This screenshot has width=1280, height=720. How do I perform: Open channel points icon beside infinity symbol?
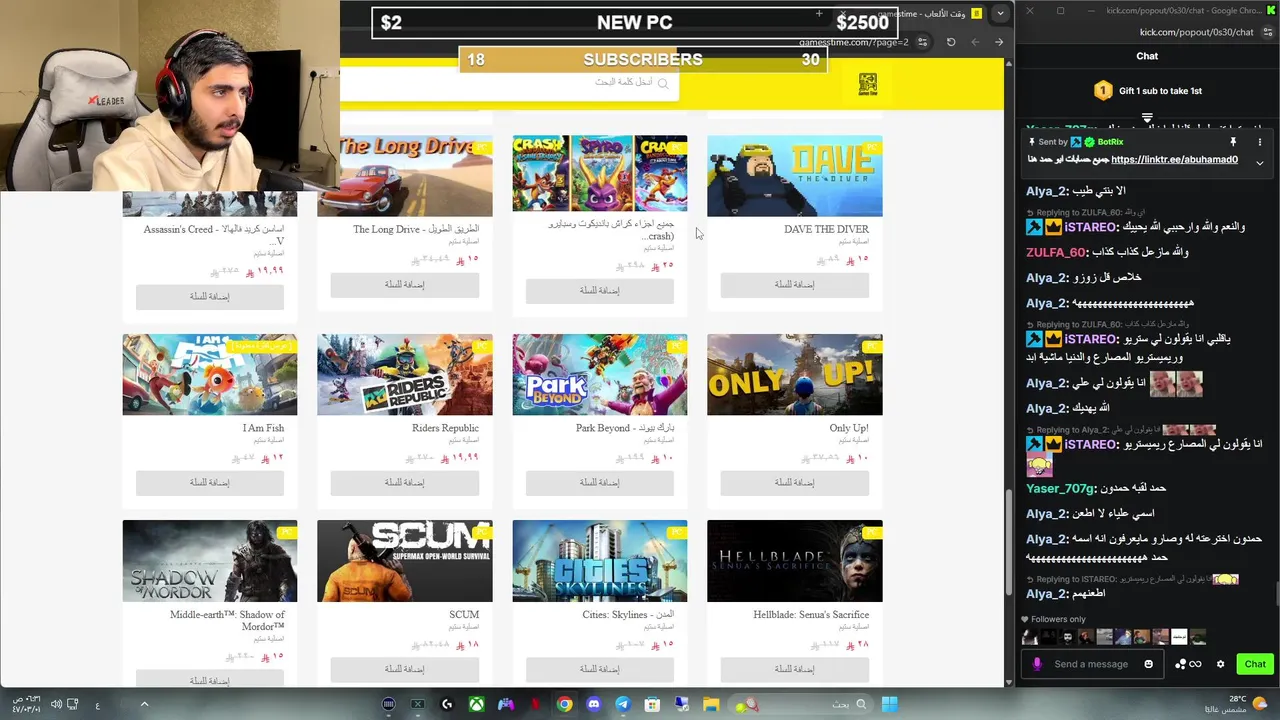pyautogui.click(x=1181, y=664)
